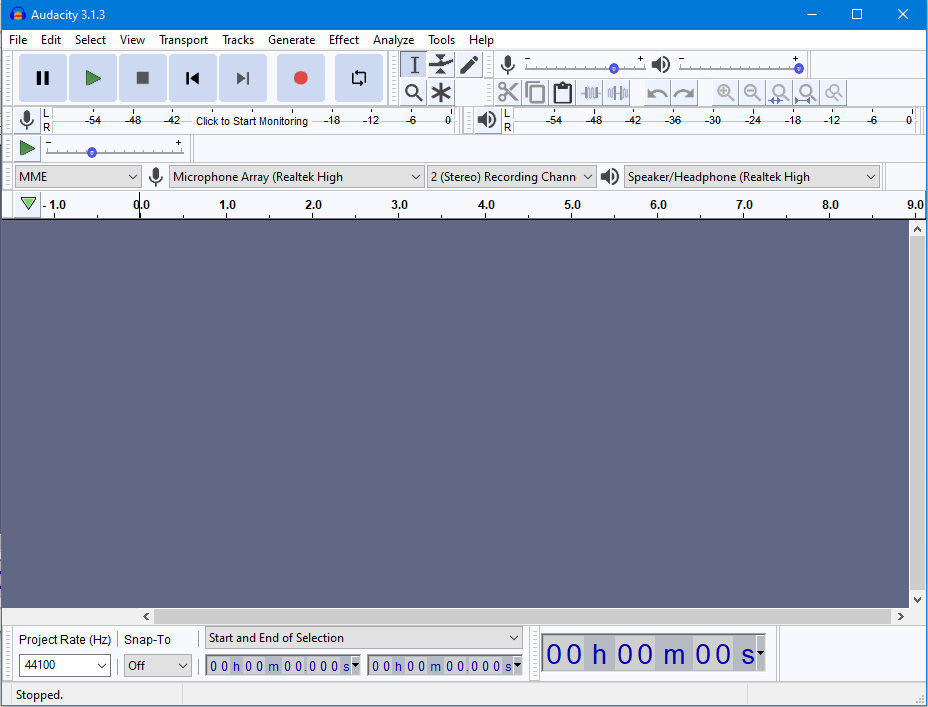Silence the audio selection

(617, 92)
